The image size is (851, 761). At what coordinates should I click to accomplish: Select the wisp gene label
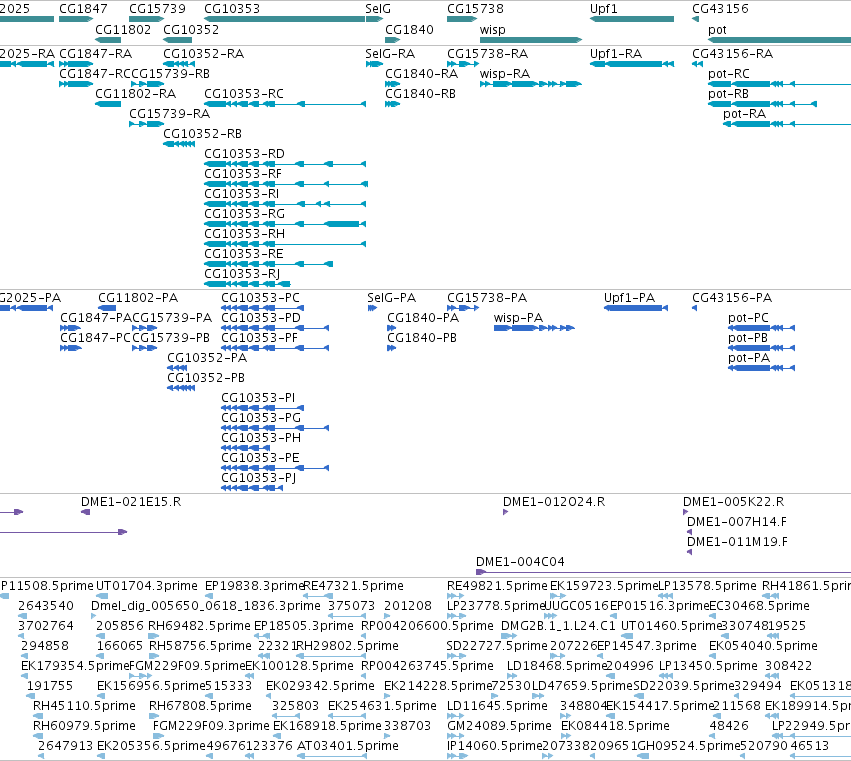[492, 30]
